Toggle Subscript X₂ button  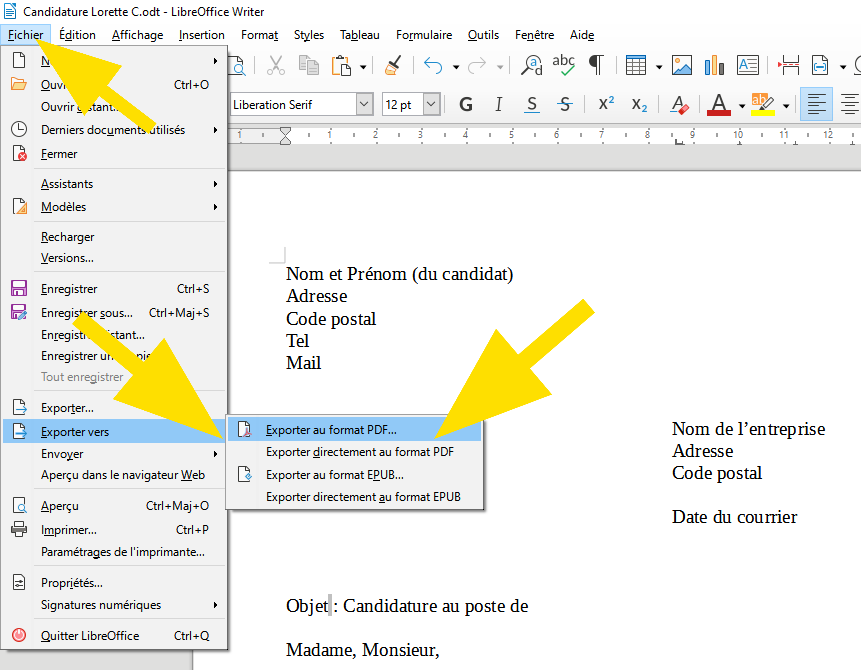click(x=639, y=104)
